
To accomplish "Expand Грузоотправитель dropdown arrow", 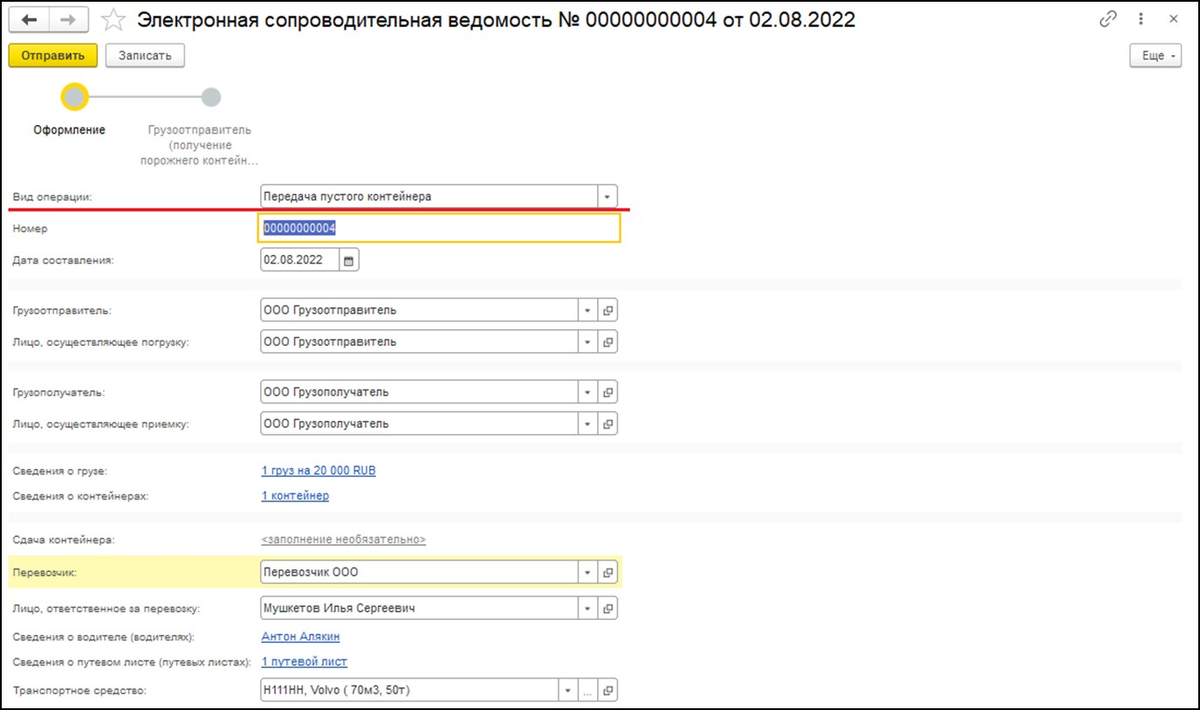I will pos(587,310).
